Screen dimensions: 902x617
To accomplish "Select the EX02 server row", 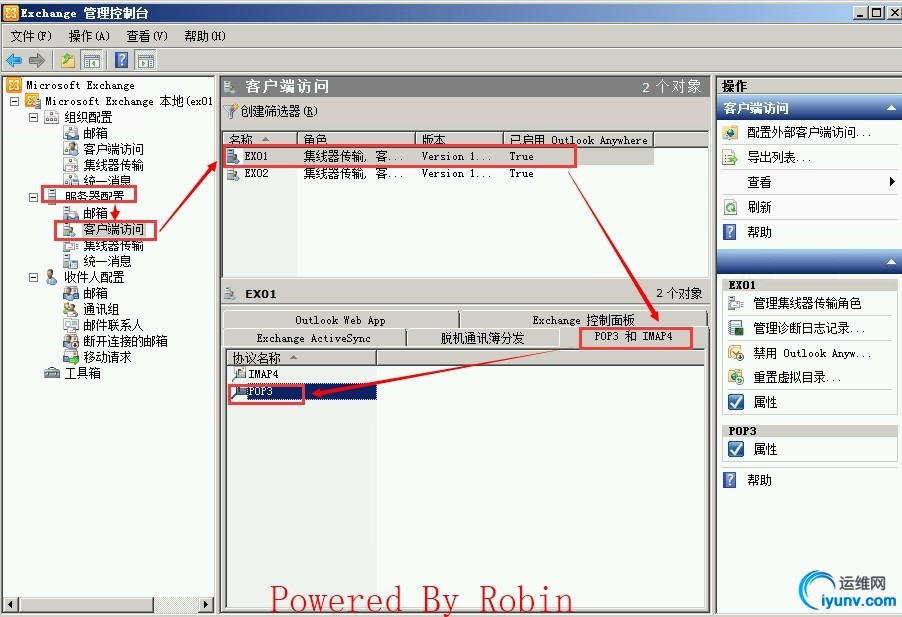I will 438,174.
